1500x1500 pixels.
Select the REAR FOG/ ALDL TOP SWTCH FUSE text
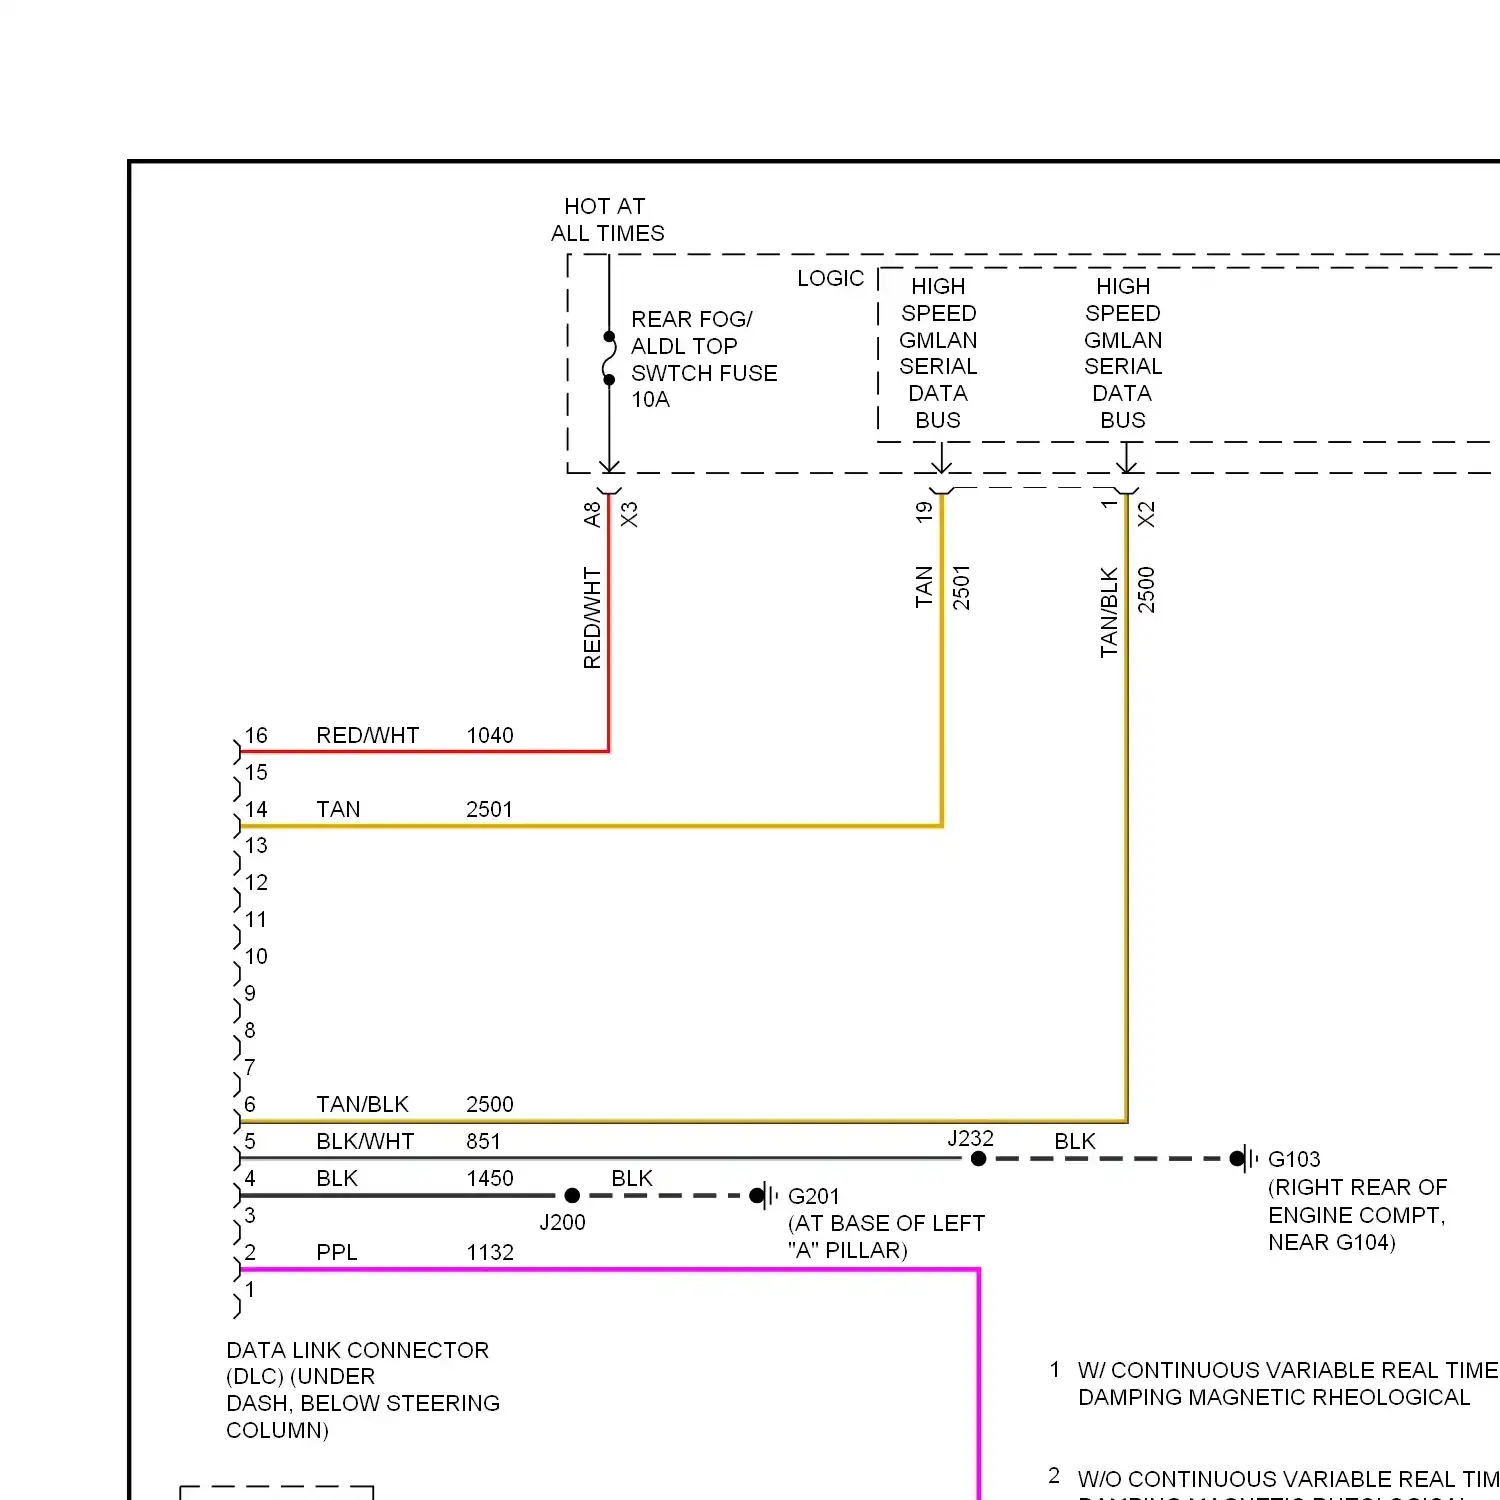click(704, 359)
